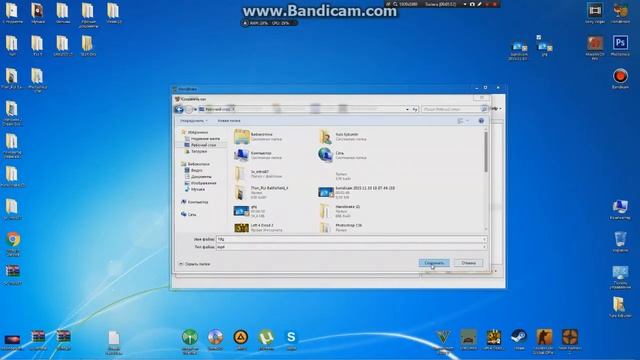Select Документы library in the sidebar
This screenshot has width=640, height=360.
tap(198, 177)
